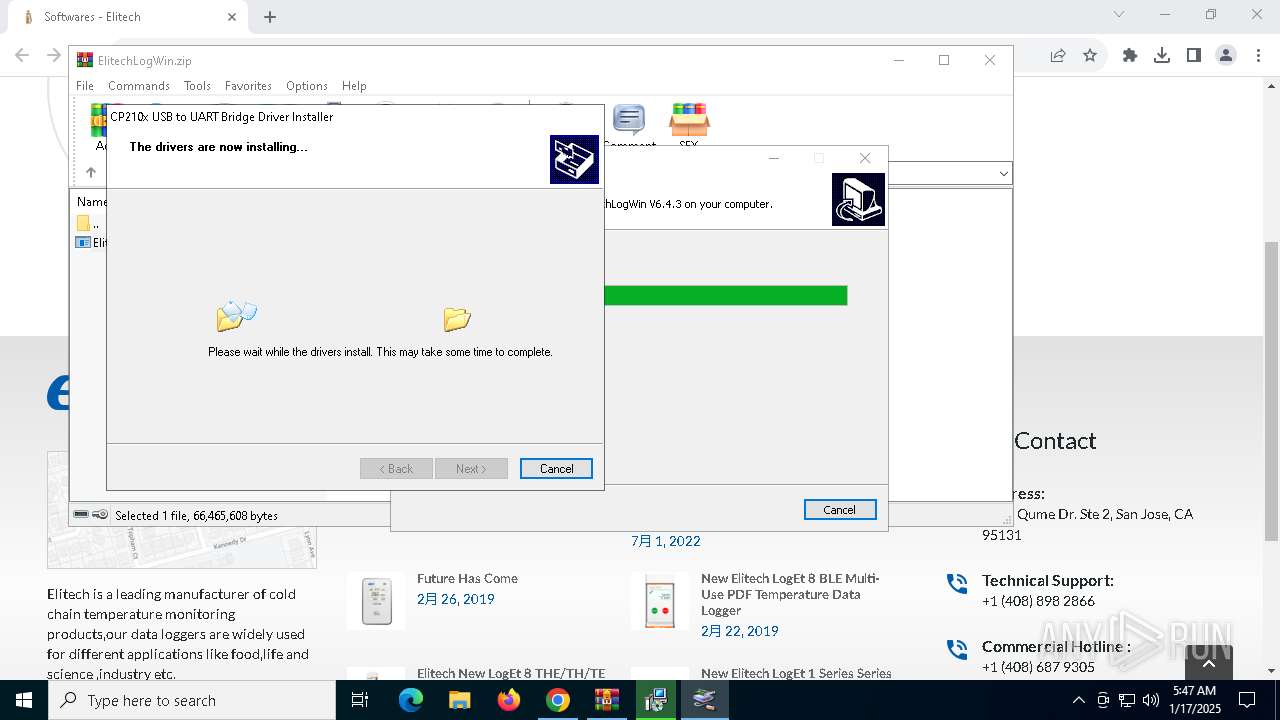Open Task View on the taskbar
This screenshot has height=720, width=1280.
click(360, 700)
